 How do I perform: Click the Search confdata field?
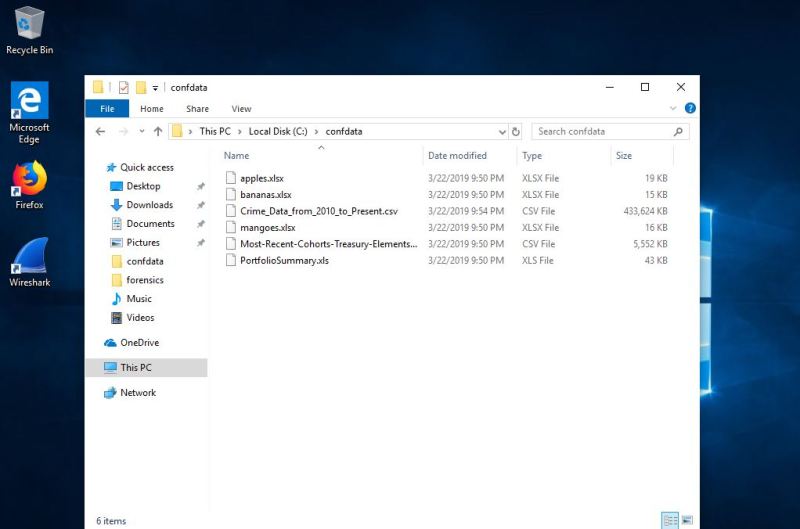tap(602, 131)
